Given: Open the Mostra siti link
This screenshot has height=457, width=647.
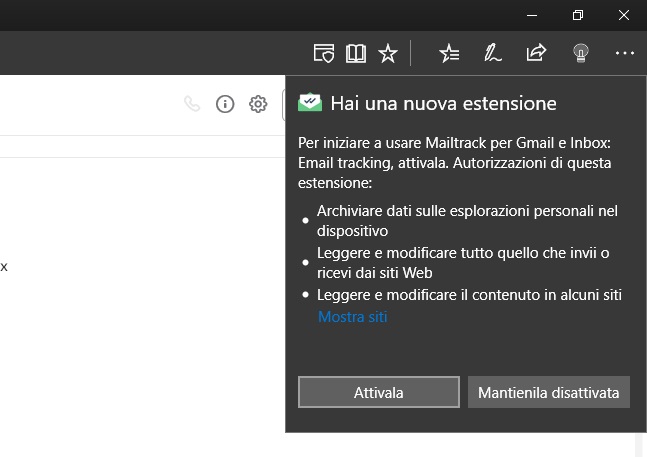Looking at the screenshot, I should [352, 317].
